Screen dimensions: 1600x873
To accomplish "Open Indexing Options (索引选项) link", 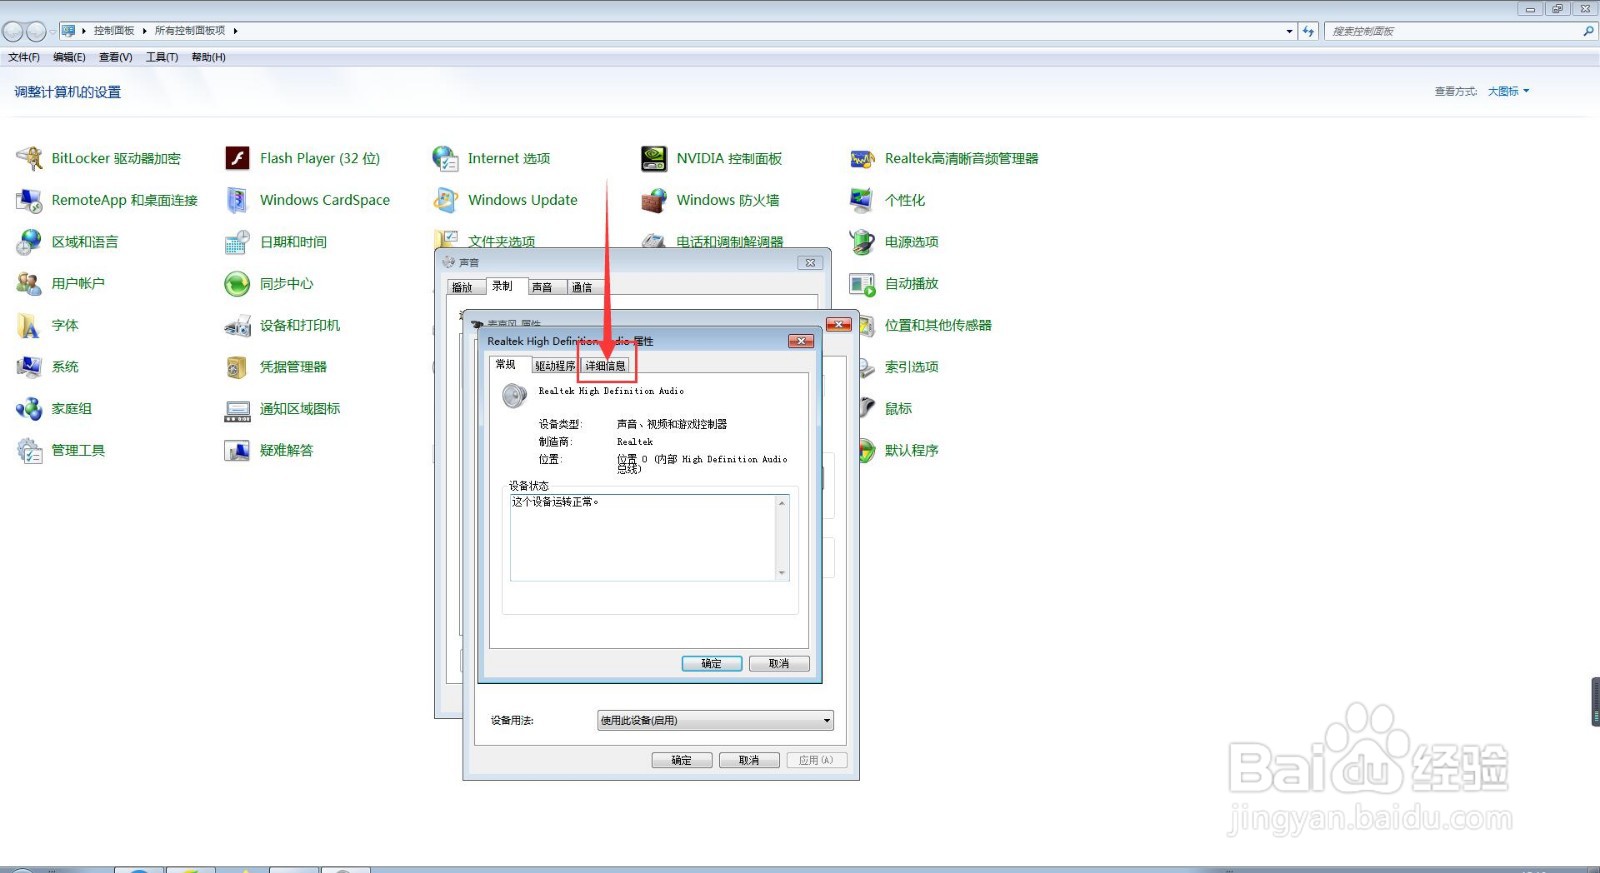I will (x=911, y=367).
